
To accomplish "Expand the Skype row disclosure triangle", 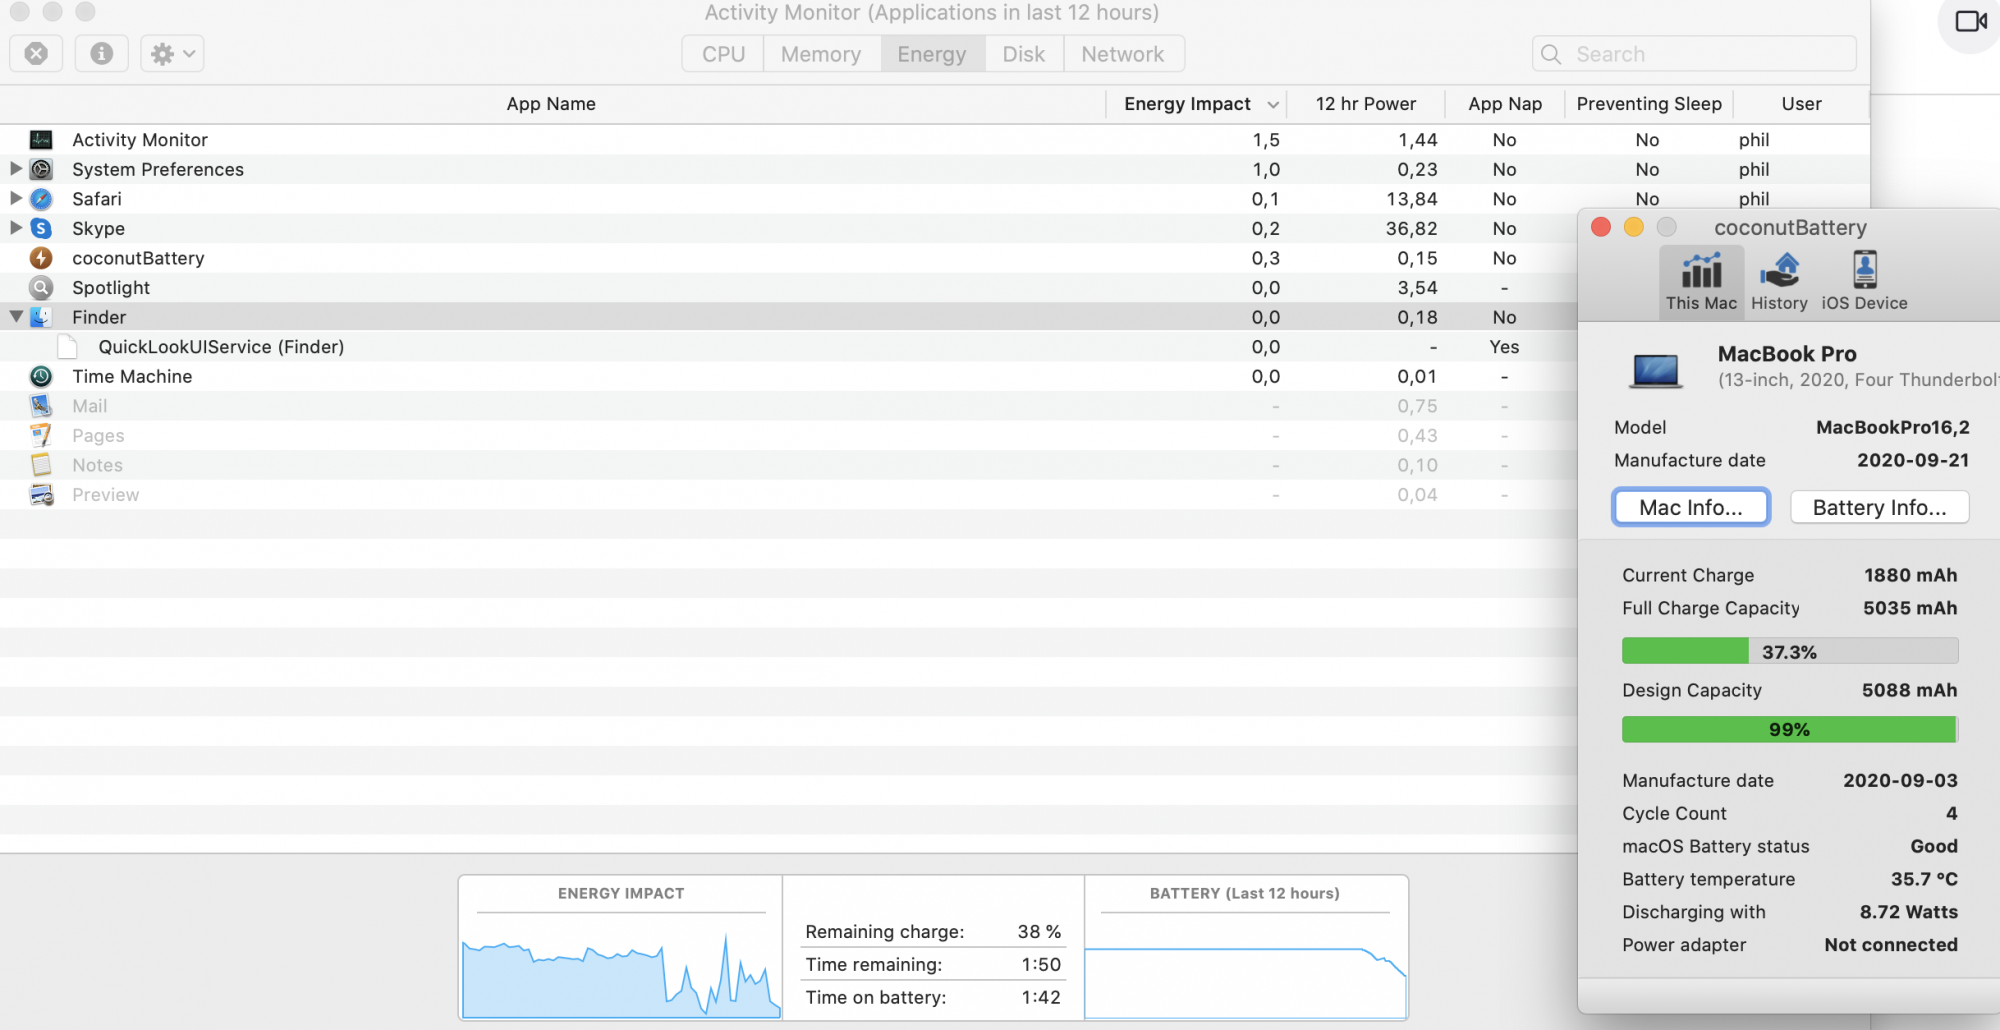I will click(x=16, y=228).
